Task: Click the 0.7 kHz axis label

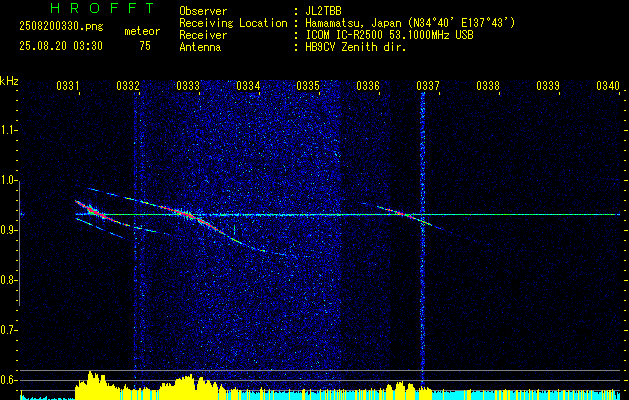Action: click(8, 330)
